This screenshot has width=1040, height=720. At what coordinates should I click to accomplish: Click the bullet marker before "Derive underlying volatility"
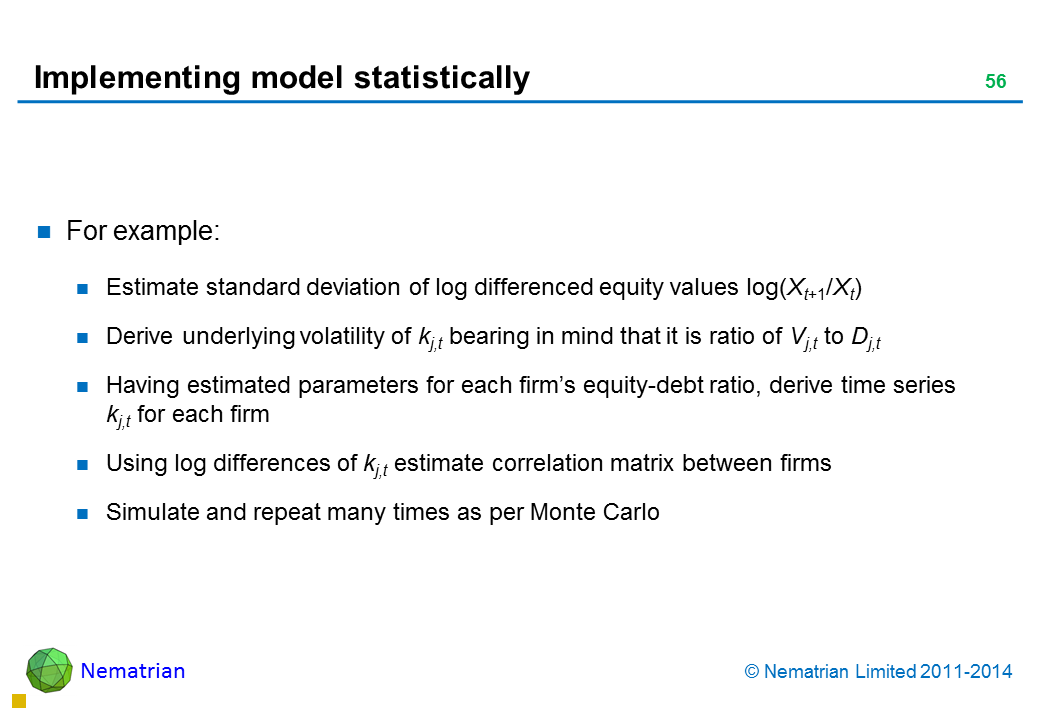pos(85,338)
